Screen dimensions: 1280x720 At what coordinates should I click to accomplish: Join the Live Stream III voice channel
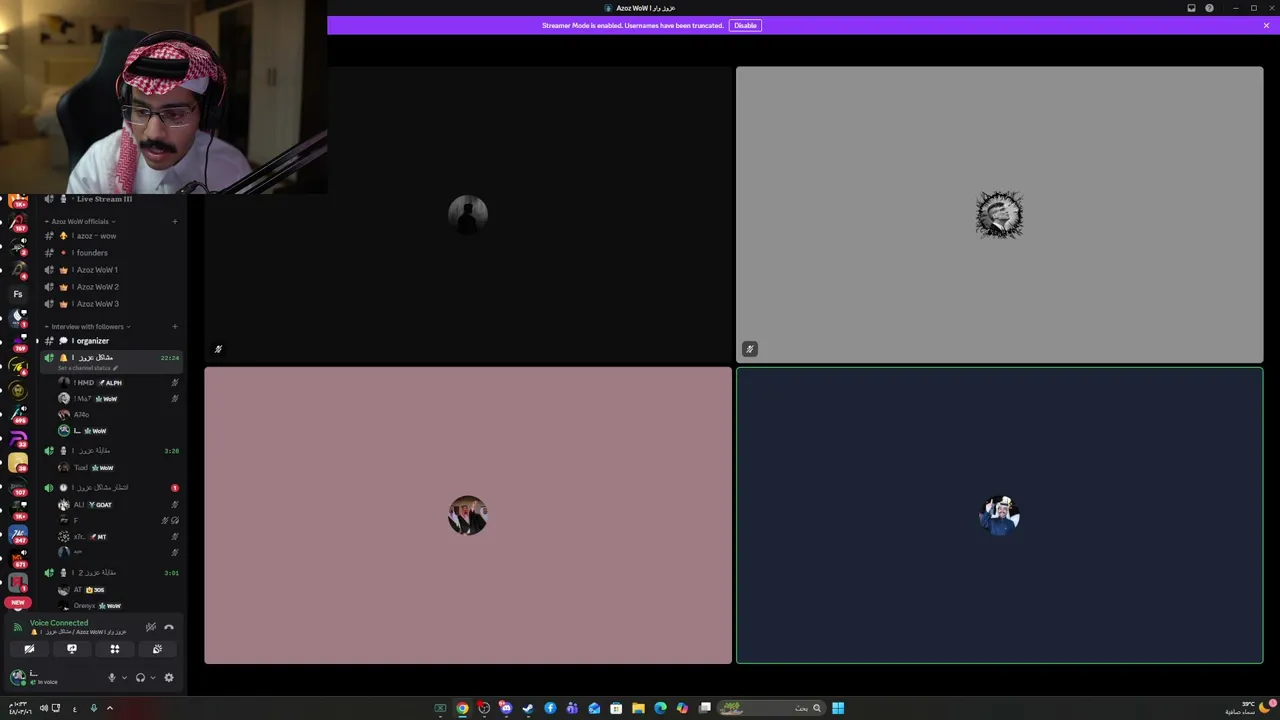pos(110,199)
